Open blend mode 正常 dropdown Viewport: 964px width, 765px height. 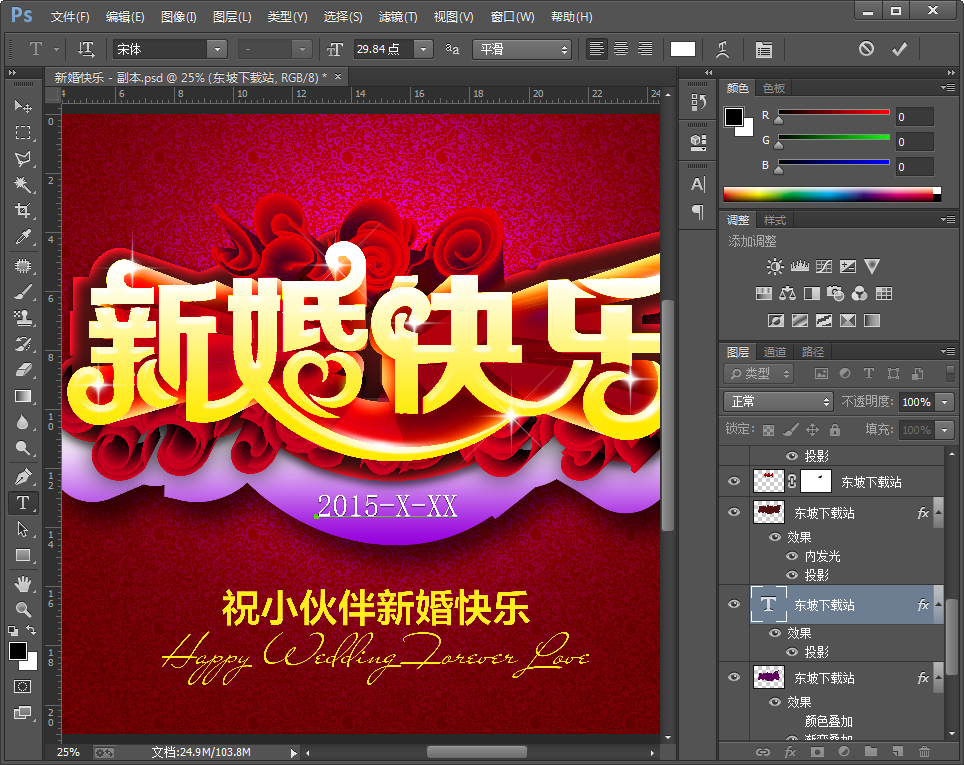point(778,402)
